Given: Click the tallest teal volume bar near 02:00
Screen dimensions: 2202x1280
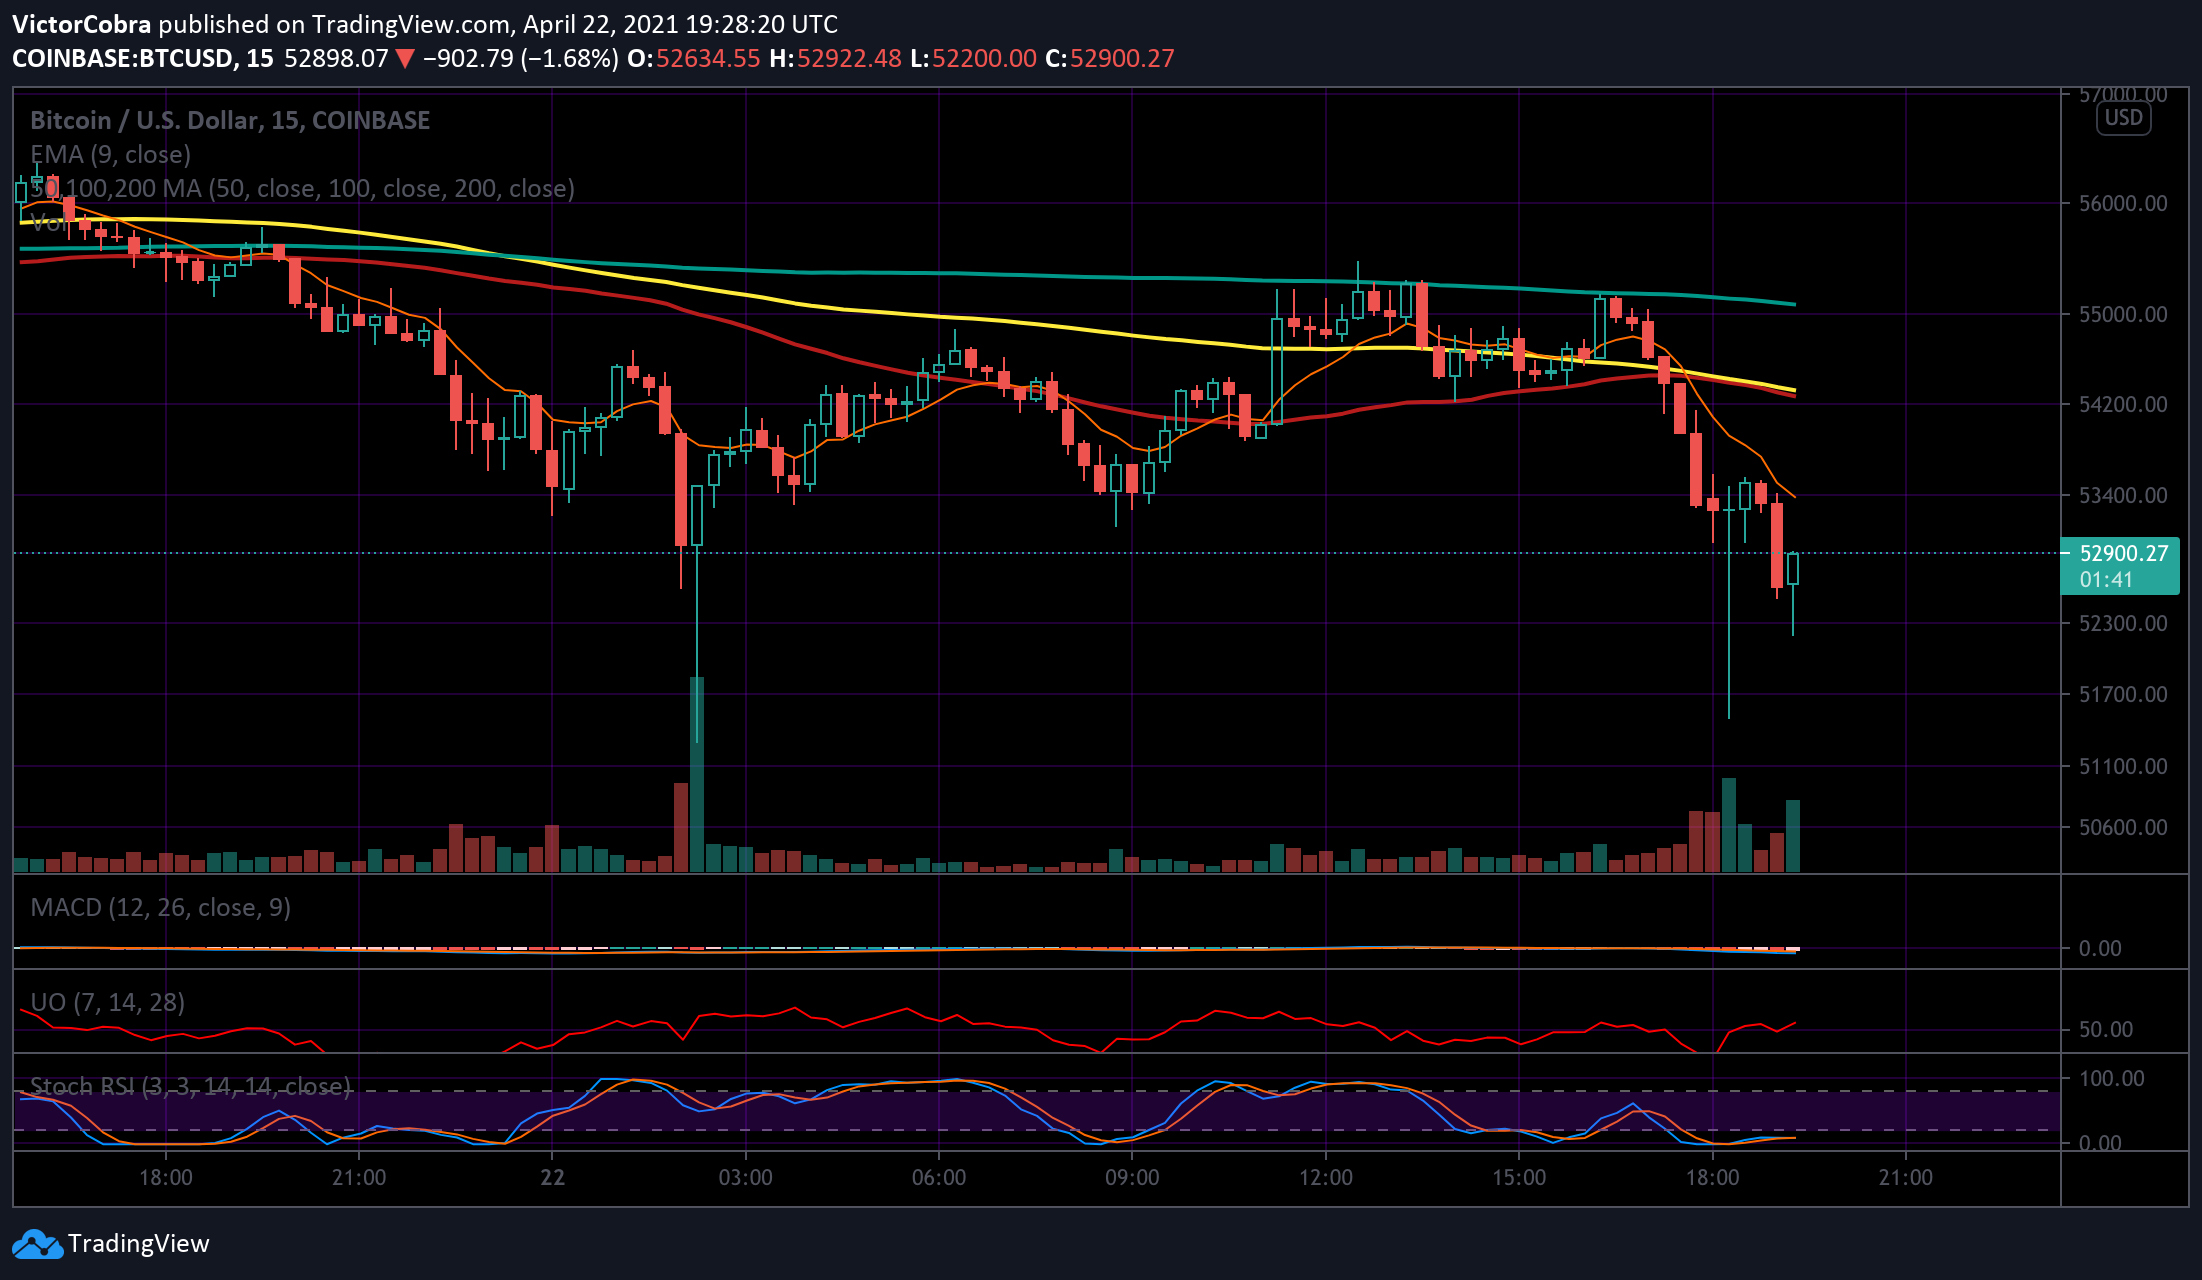Looking at the screenshot, I should [x=697, y=775].
